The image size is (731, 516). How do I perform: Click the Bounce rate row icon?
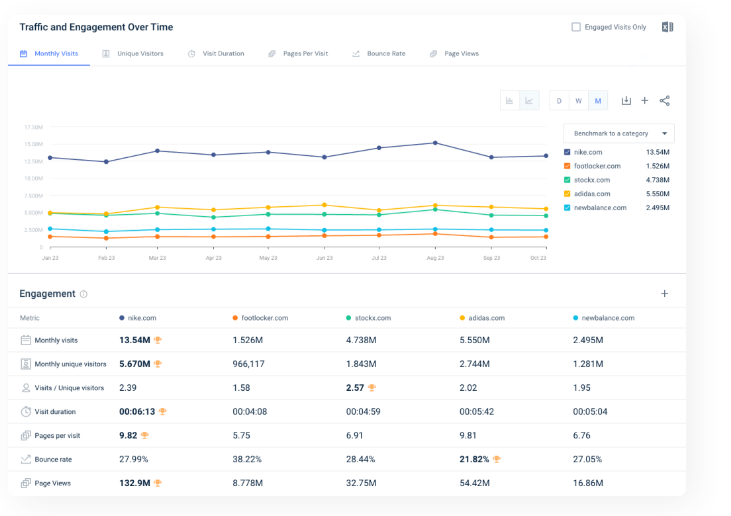(26, 460)
